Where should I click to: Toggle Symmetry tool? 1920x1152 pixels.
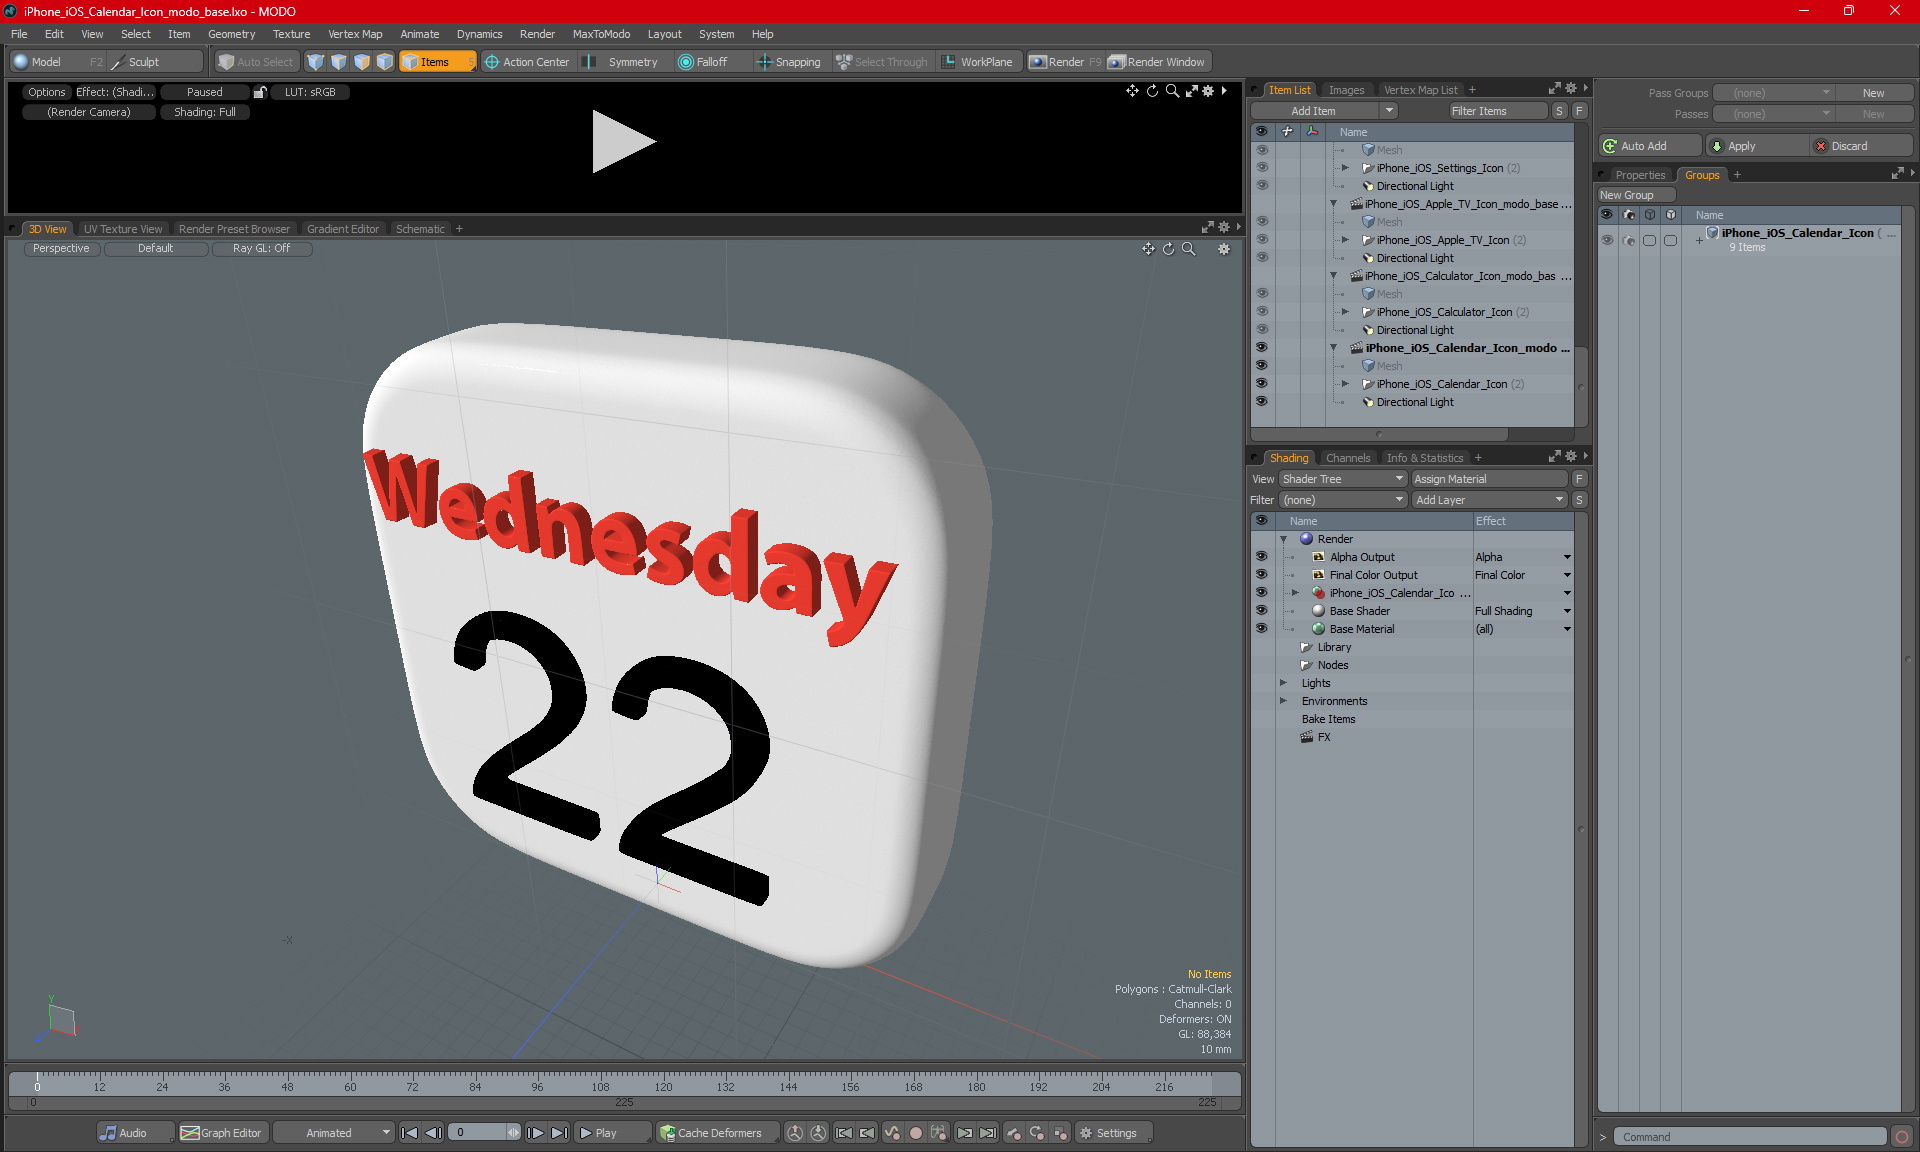(x=622, y=62)
